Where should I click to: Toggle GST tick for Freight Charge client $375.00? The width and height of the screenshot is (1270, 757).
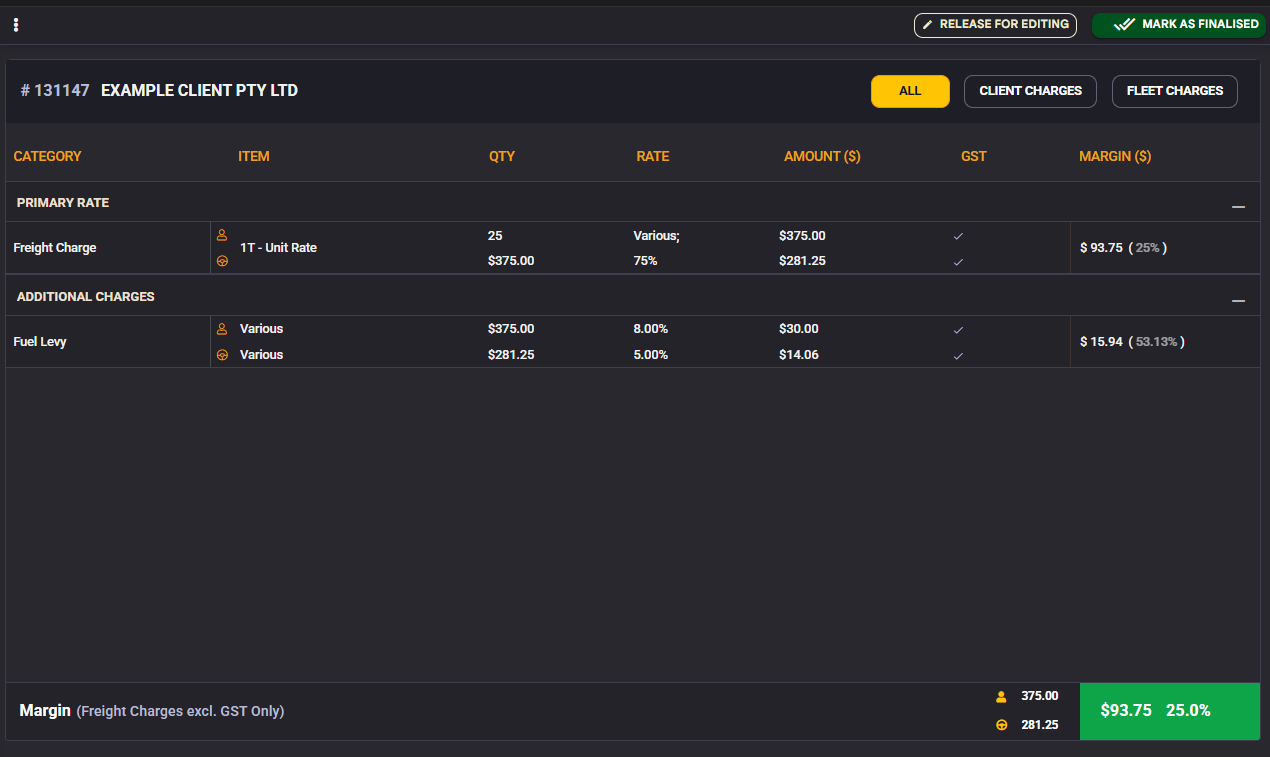pyautogui.click(x=958, y=237)
